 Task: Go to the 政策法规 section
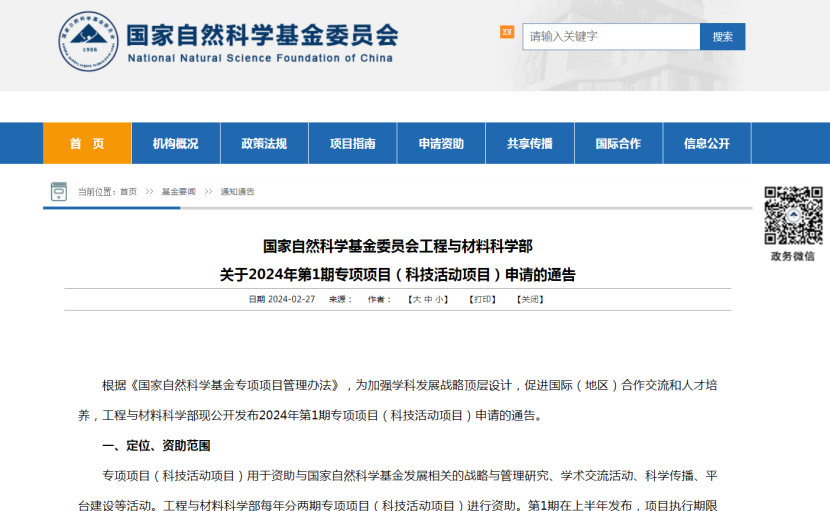264,144
